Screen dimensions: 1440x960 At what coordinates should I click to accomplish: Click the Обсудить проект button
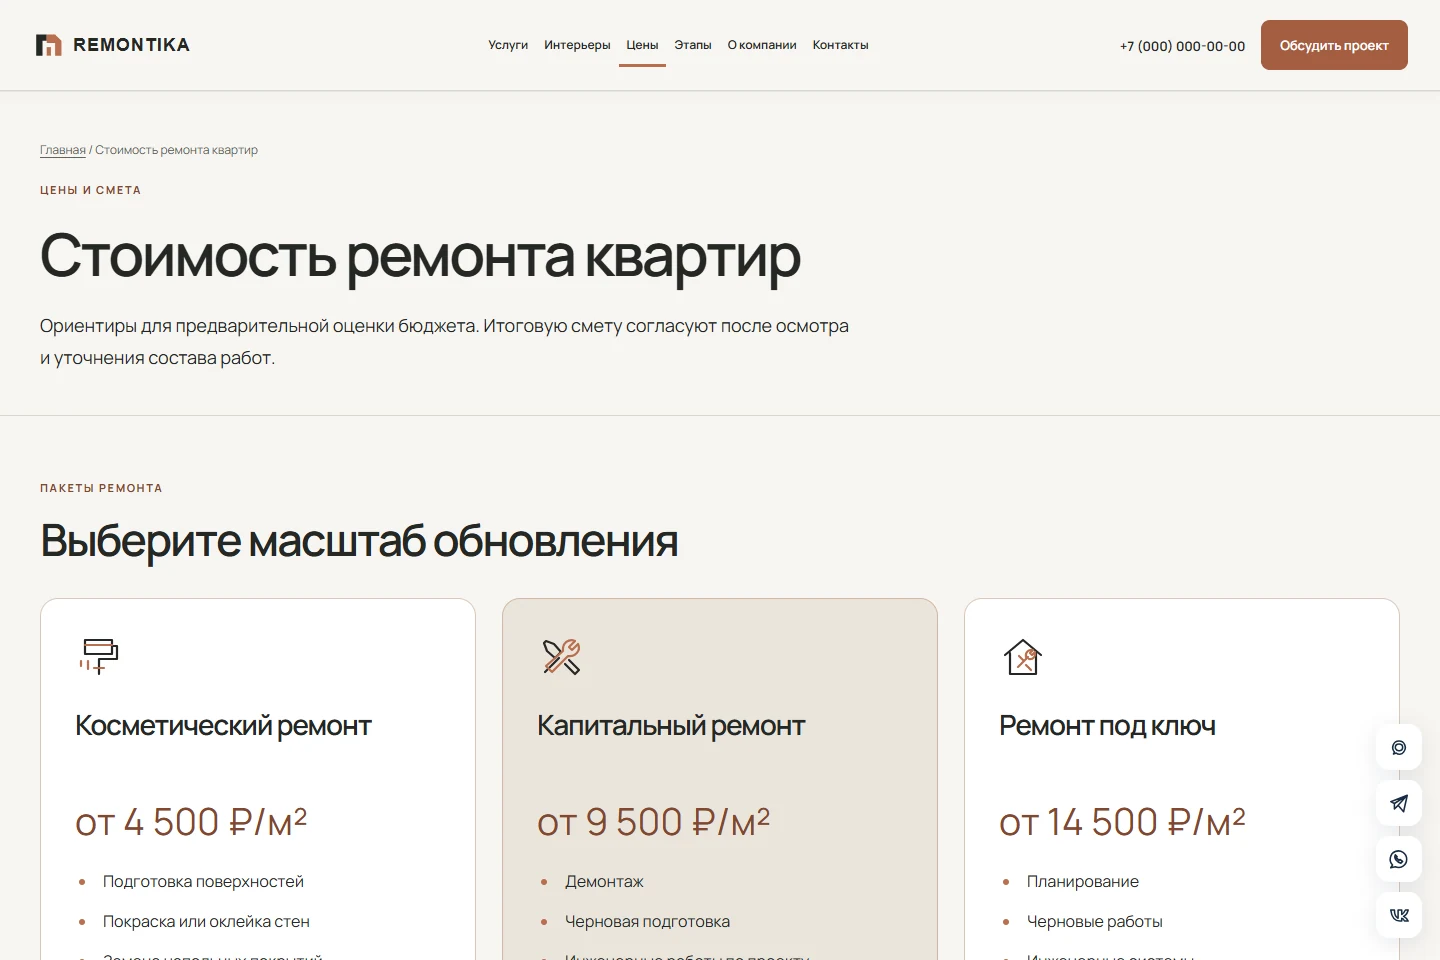pos(1334,45)
